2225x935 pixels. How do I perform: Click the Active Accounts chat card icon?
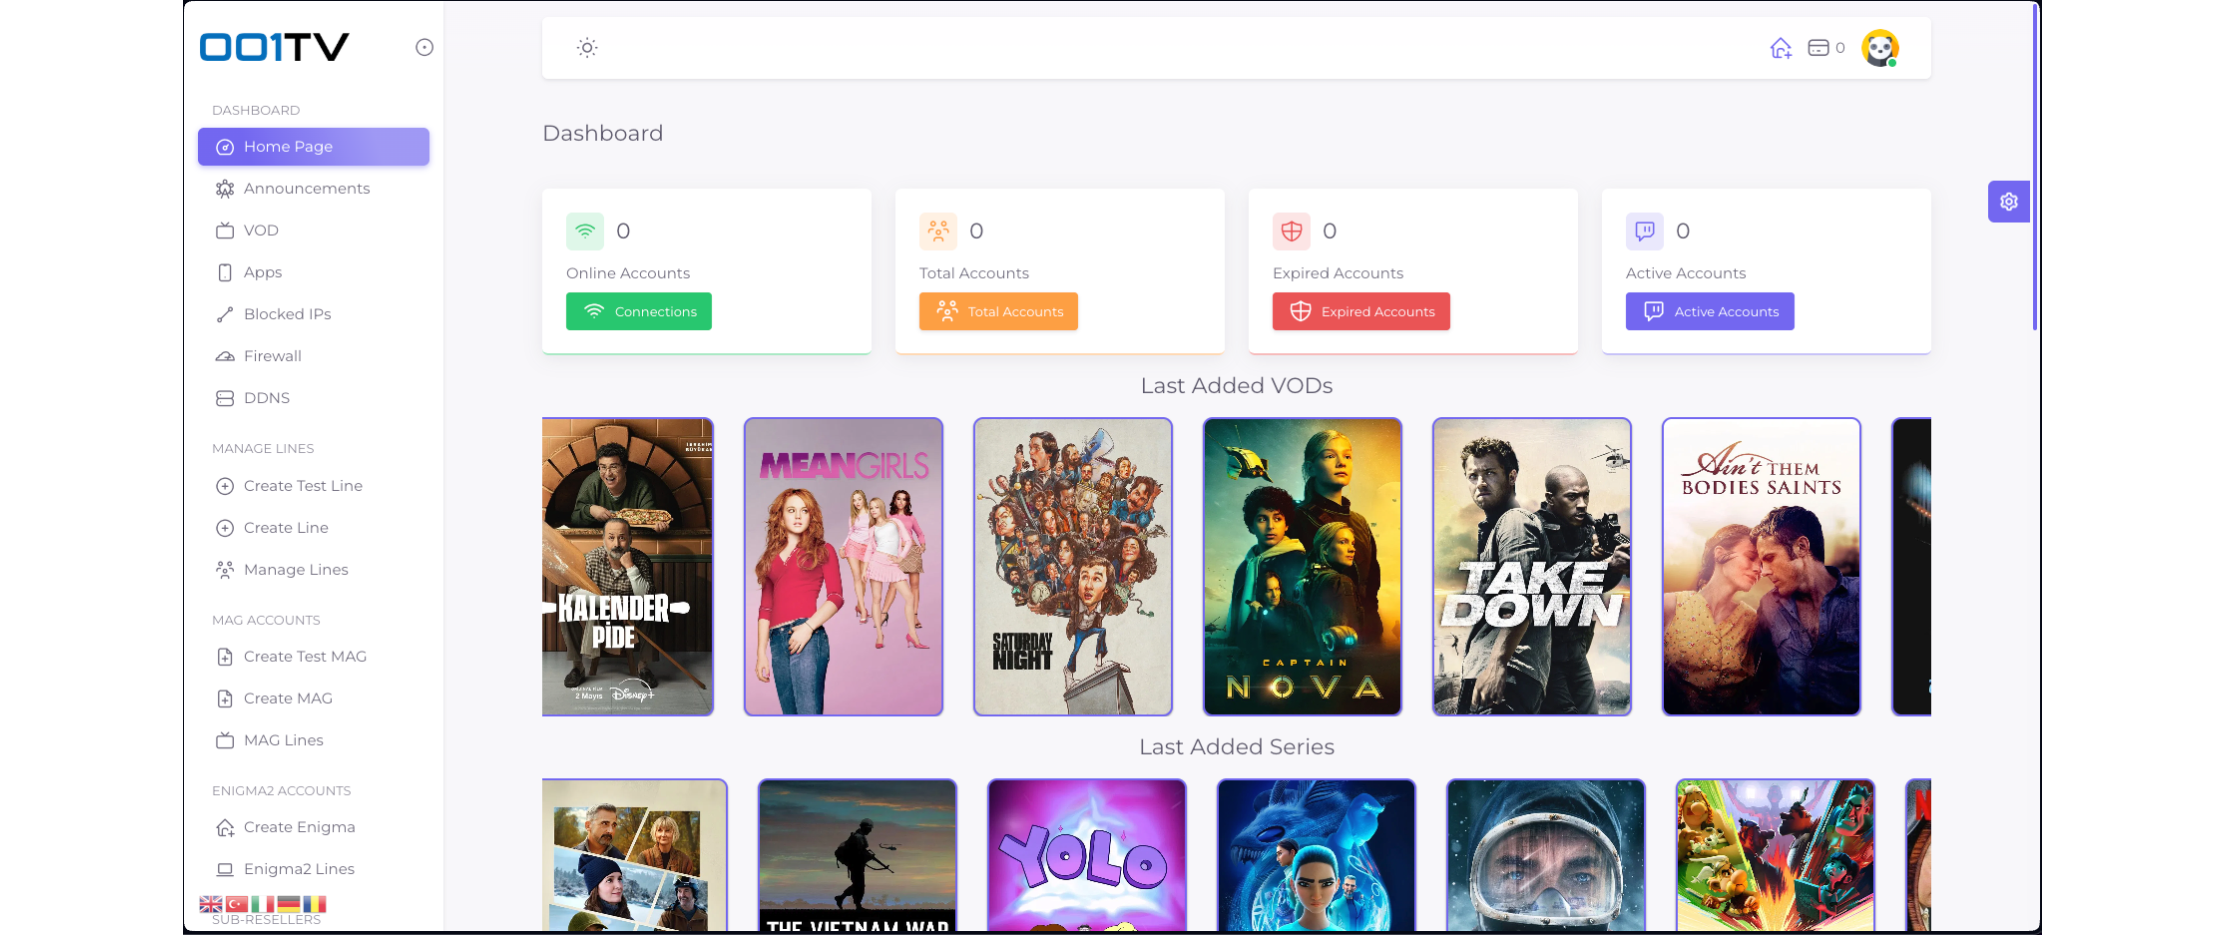(1645, 232)
